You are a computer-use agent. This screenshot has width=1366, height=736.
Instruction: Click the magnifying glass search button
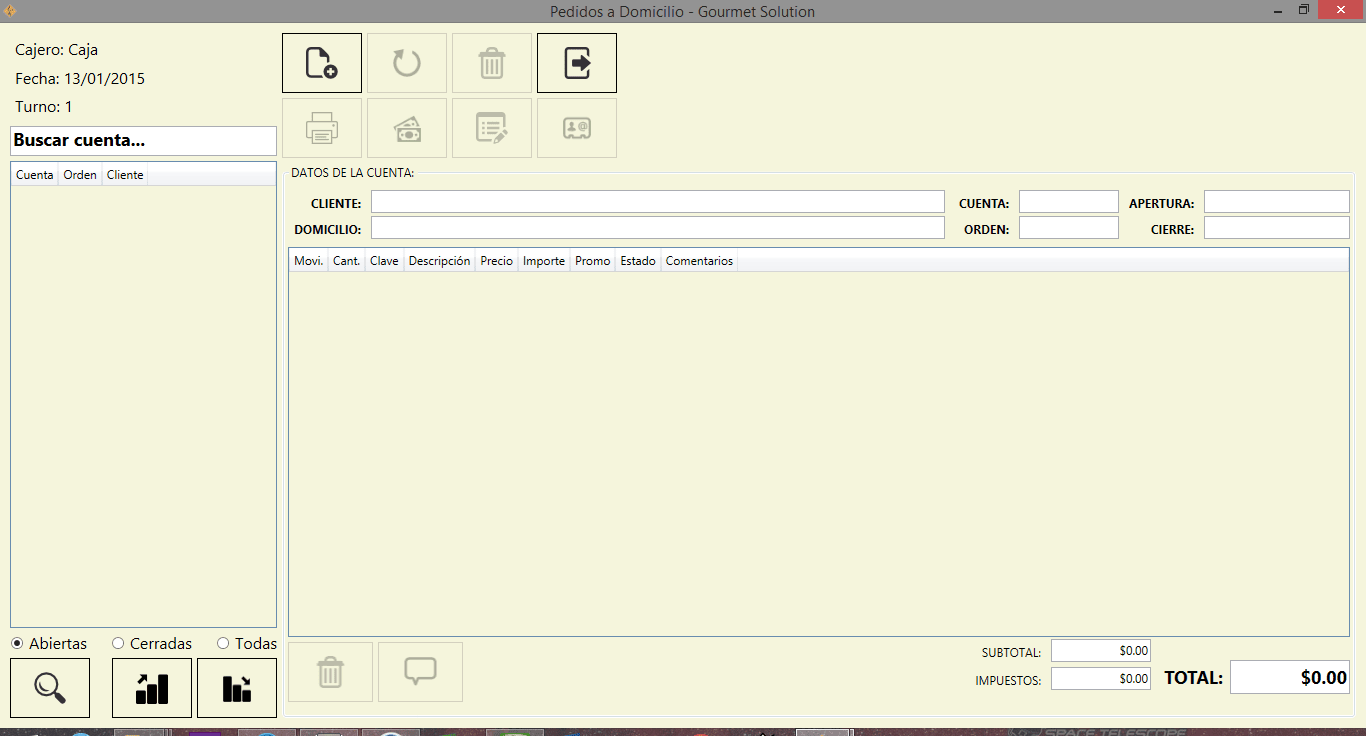[50, 688]
